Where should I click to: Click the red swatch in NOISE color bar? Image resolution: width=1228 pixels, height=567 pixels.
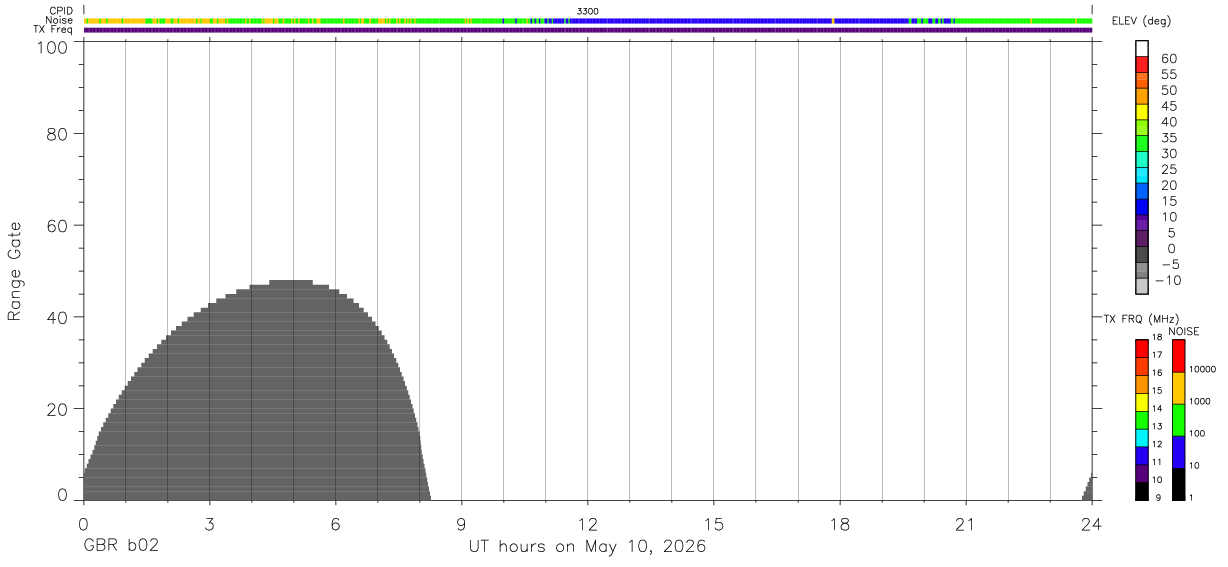click(1178, 356)
